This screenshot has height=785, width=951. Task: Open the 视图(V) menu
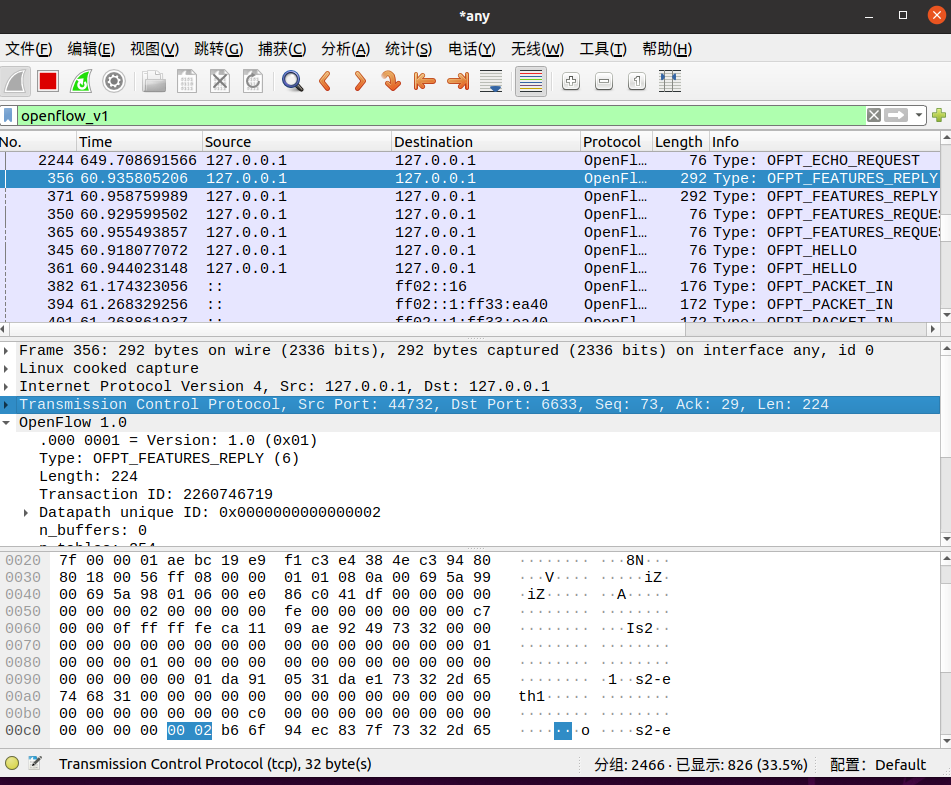[x=155, y=49]
